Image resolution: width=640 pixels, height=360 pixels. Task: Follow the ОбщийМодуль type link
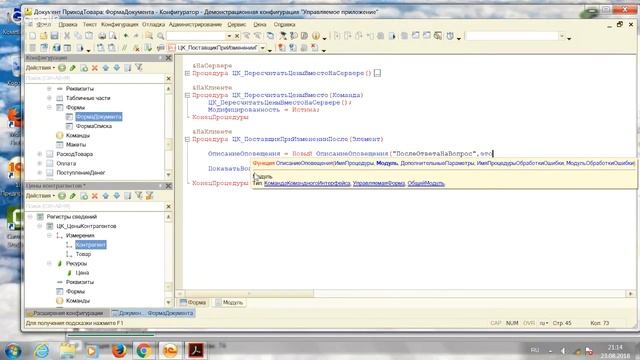click(x=426, y=183)
